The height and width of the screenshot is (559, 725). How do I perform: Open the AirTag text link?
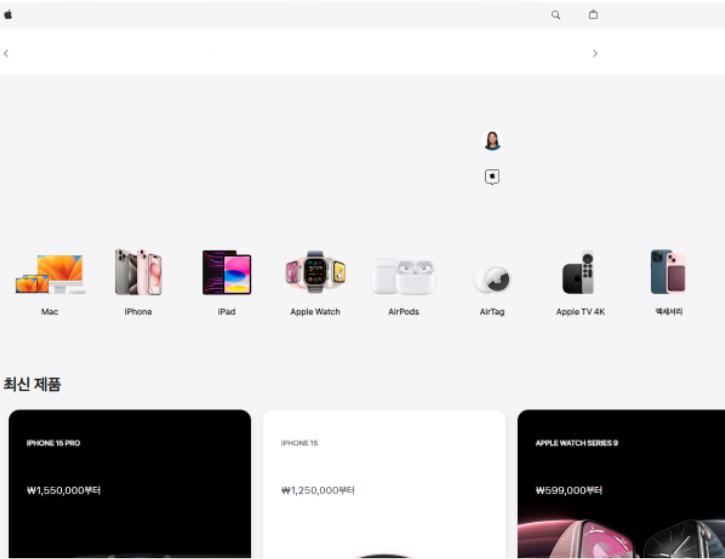tap(492, 312)
